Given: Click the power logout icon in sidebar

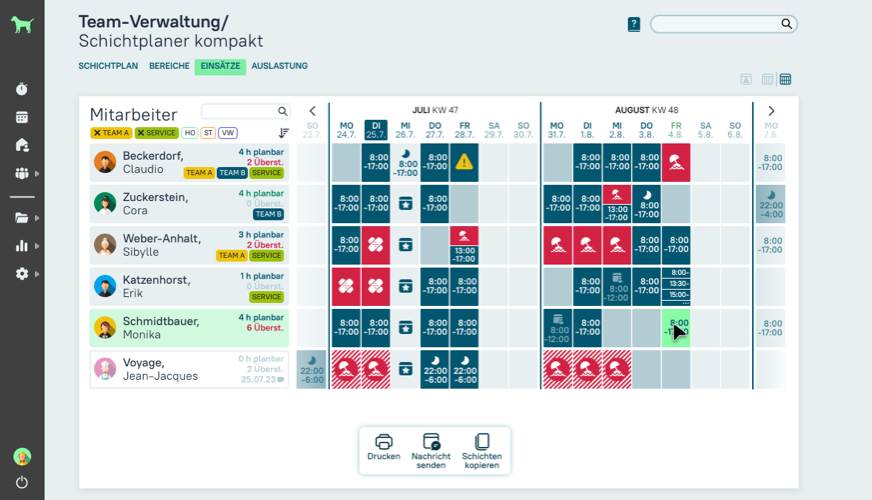Looking at the screenshot, I should pos(22,482).
